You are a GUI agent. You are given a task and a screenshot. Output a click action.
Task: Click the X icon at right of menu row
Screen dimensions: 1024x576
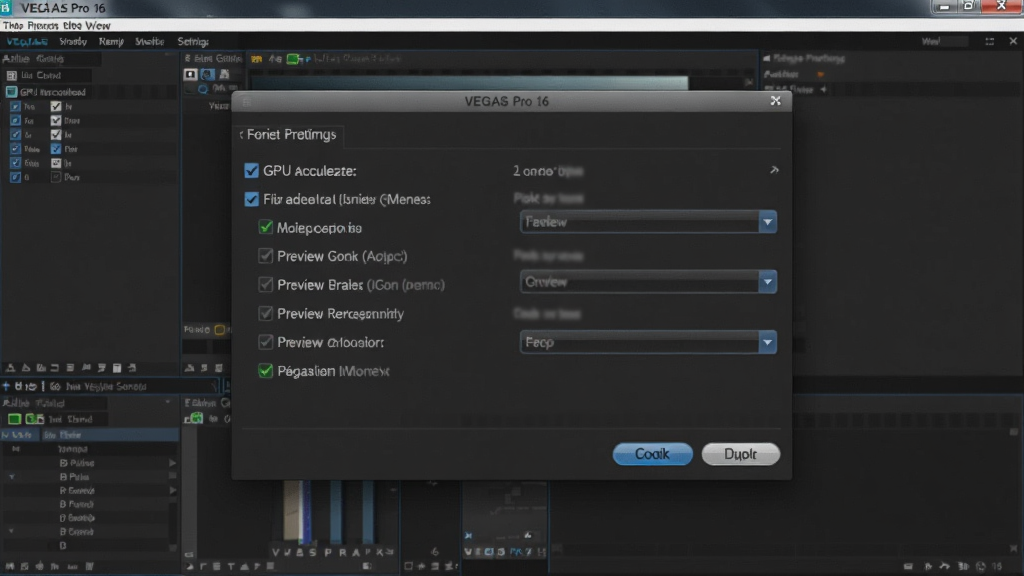1013,41
